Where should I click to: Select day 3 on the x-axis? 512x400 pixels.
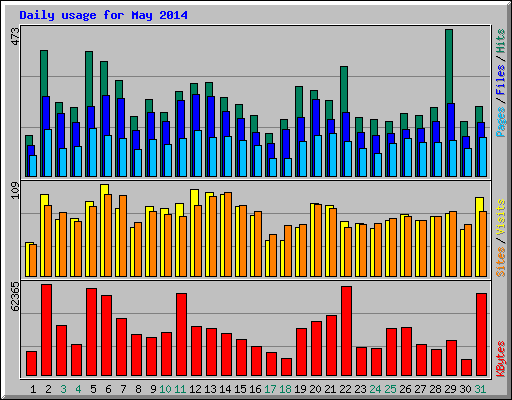pyautogui.click(x=63, y=389)
